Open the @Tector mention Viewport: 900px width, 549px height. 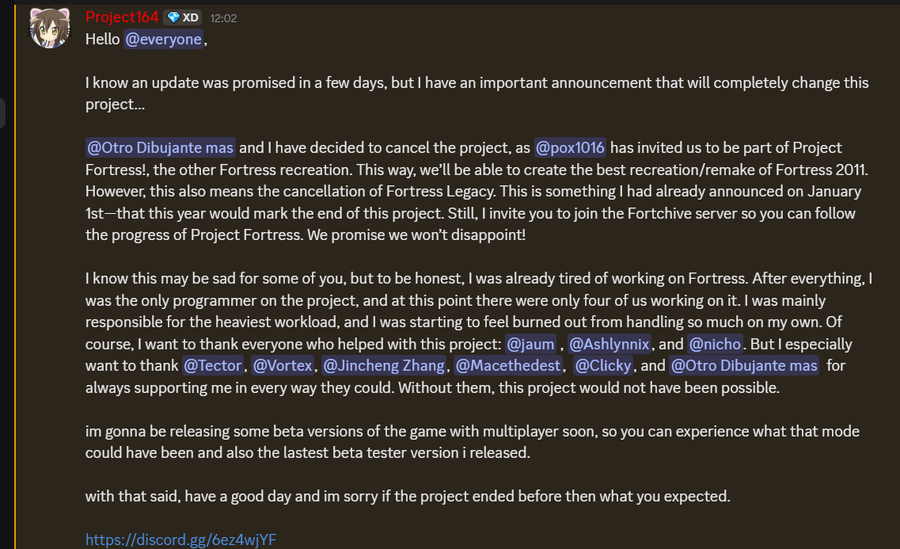(213, 366)
